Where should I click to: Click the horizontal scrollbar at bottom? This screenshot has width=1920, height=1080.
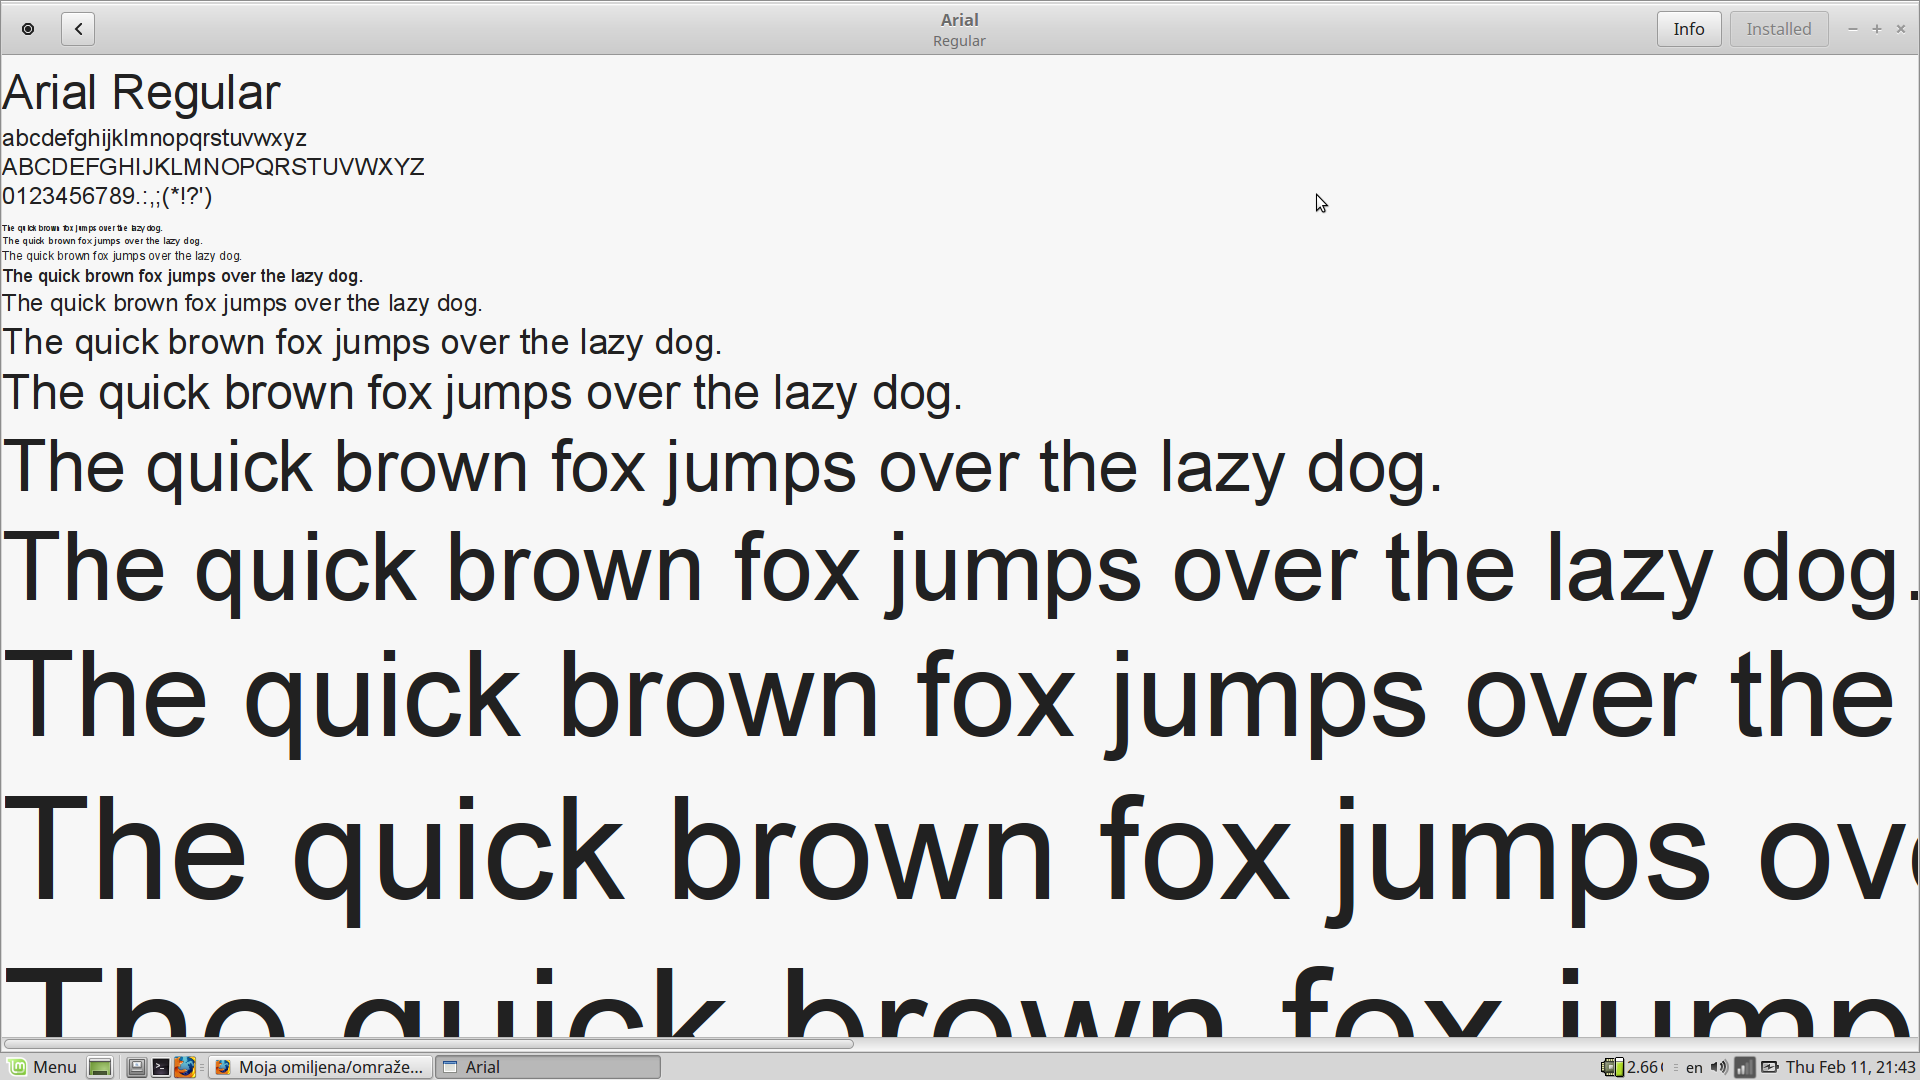click(x=428, y=1044)
